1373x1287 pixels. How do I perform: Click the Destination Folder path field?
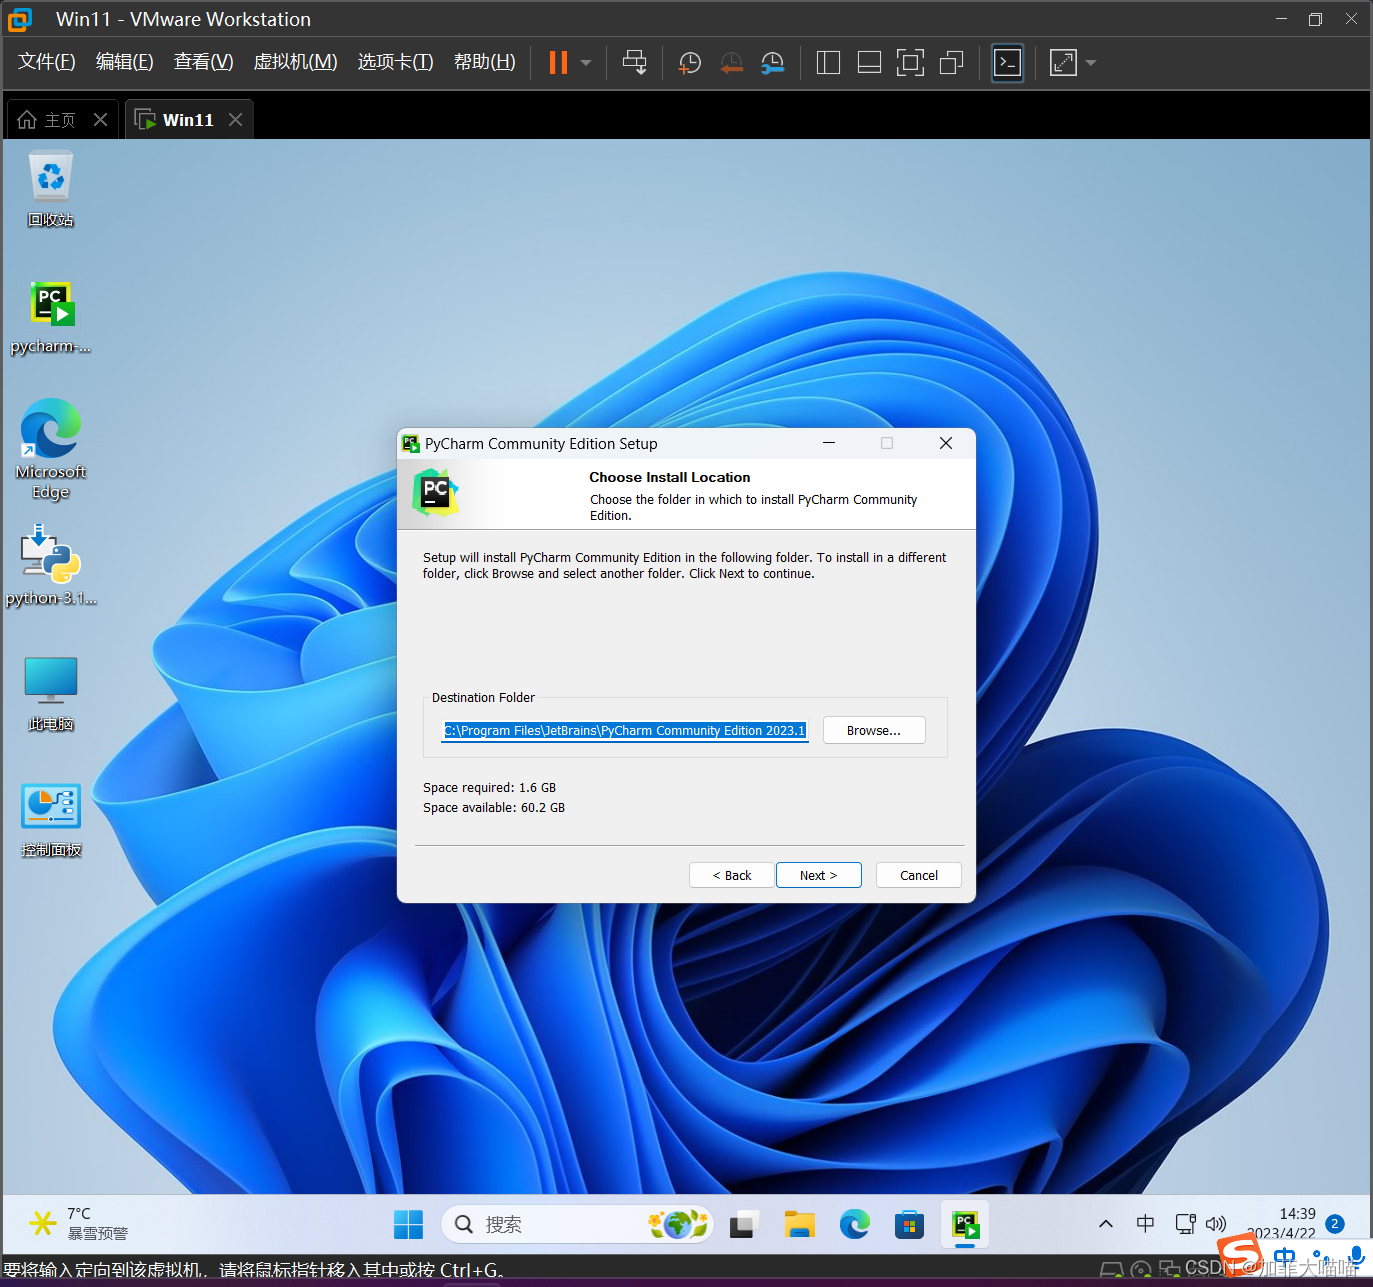pyautogui.click(x=625, y=731)
